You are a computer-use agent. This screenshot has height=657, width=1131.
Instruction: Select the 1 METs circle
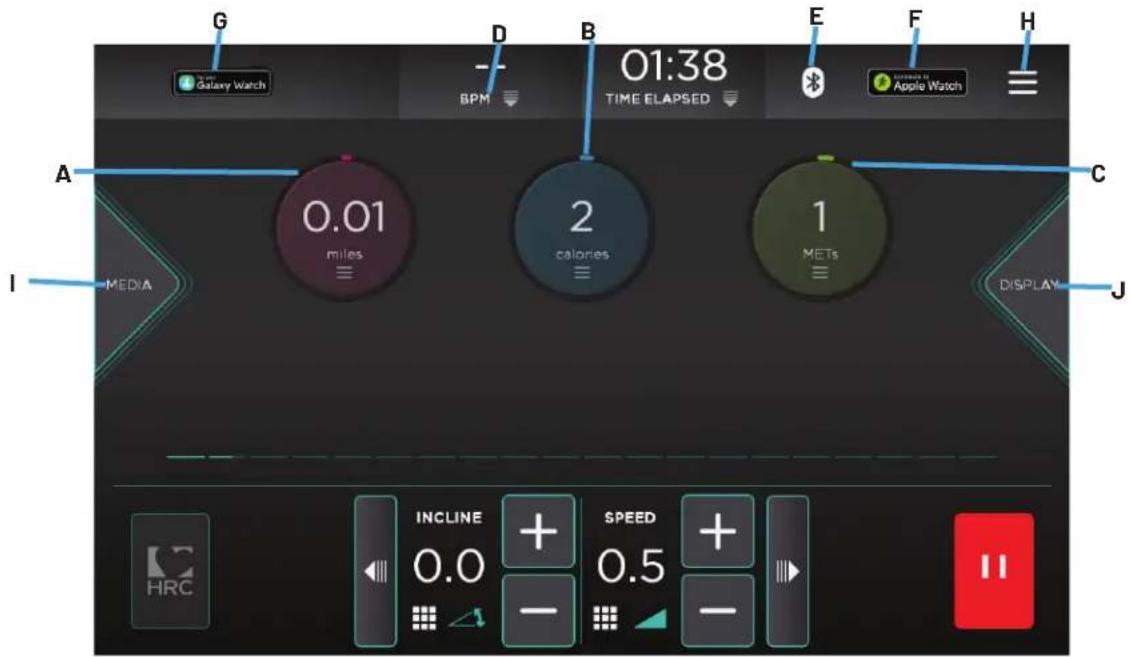tap(820, 227)
